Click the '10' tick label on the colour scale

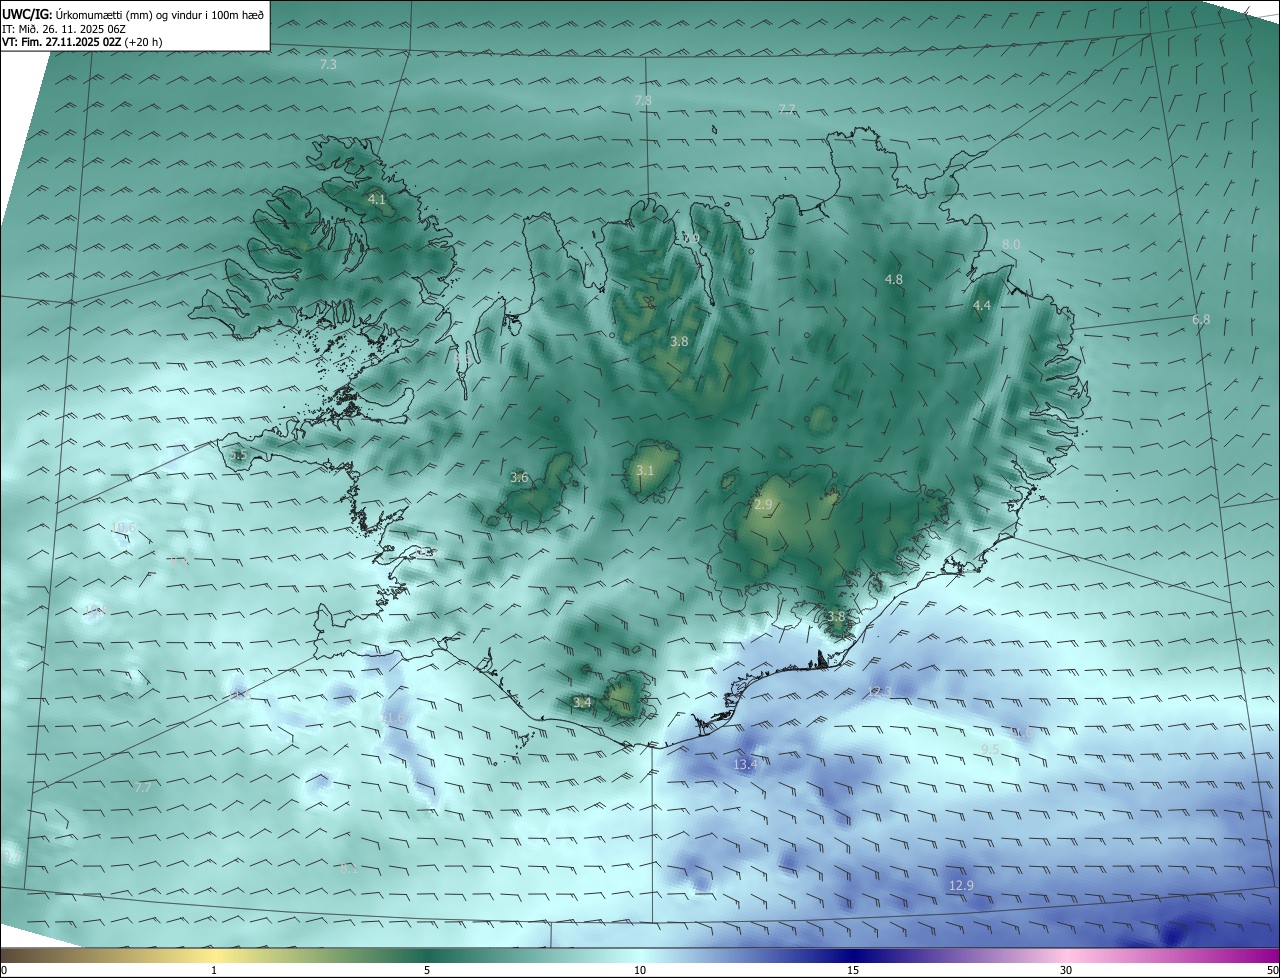640,970
